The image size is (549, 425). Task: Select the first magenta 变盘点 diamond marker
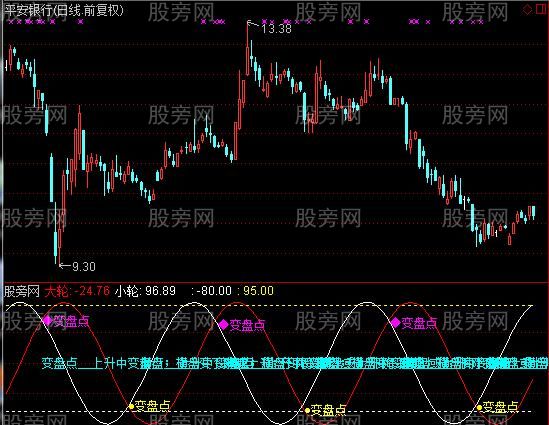pyautogui.click(x=48, y=320)
